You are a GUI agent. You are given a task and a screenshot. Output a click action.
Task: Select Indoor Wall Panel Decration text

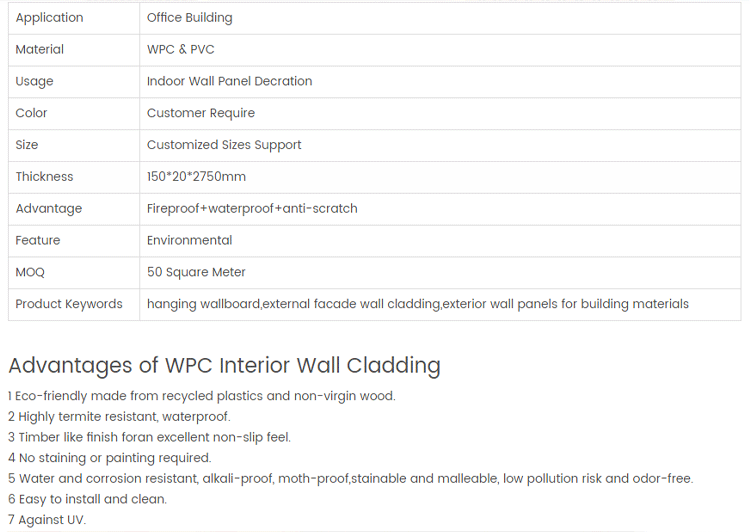tap(229, 81)
